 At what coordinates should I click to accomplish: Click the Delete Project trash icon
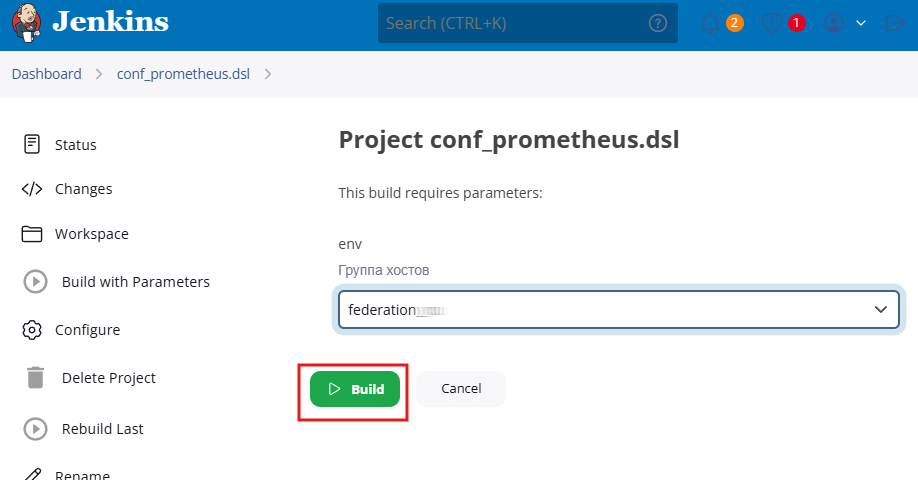coord(35,378)
